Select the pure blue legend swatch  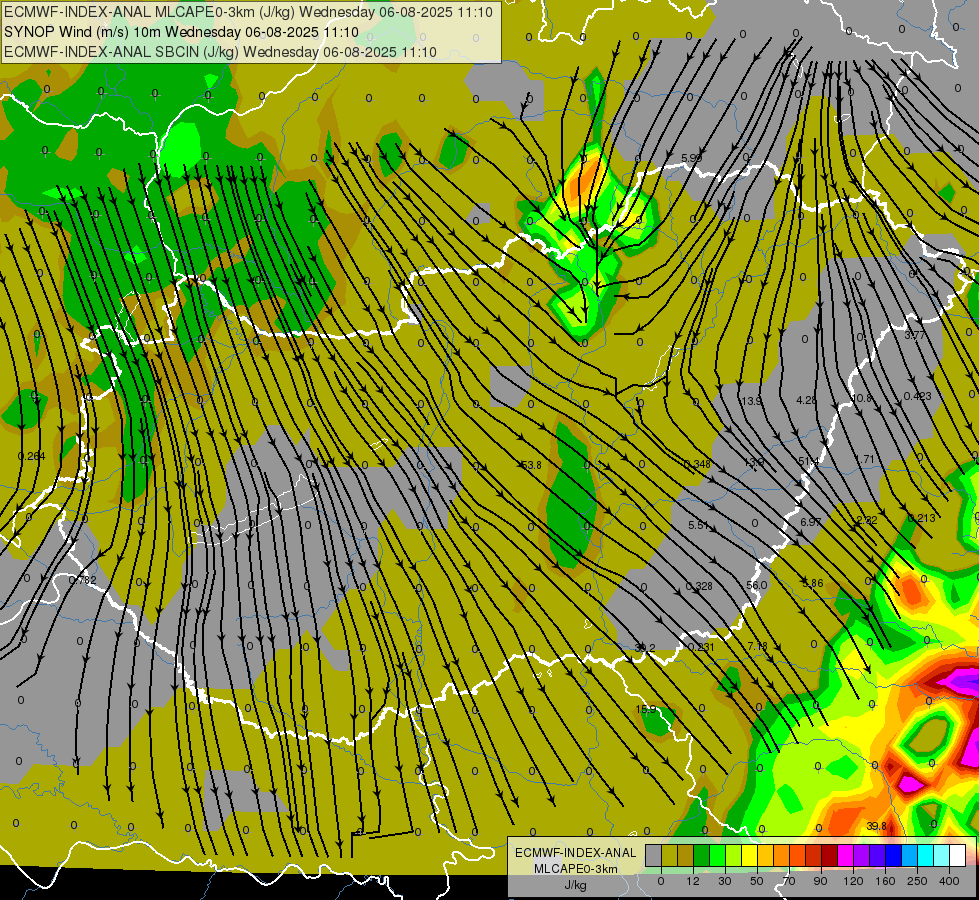tap(893, 855)
